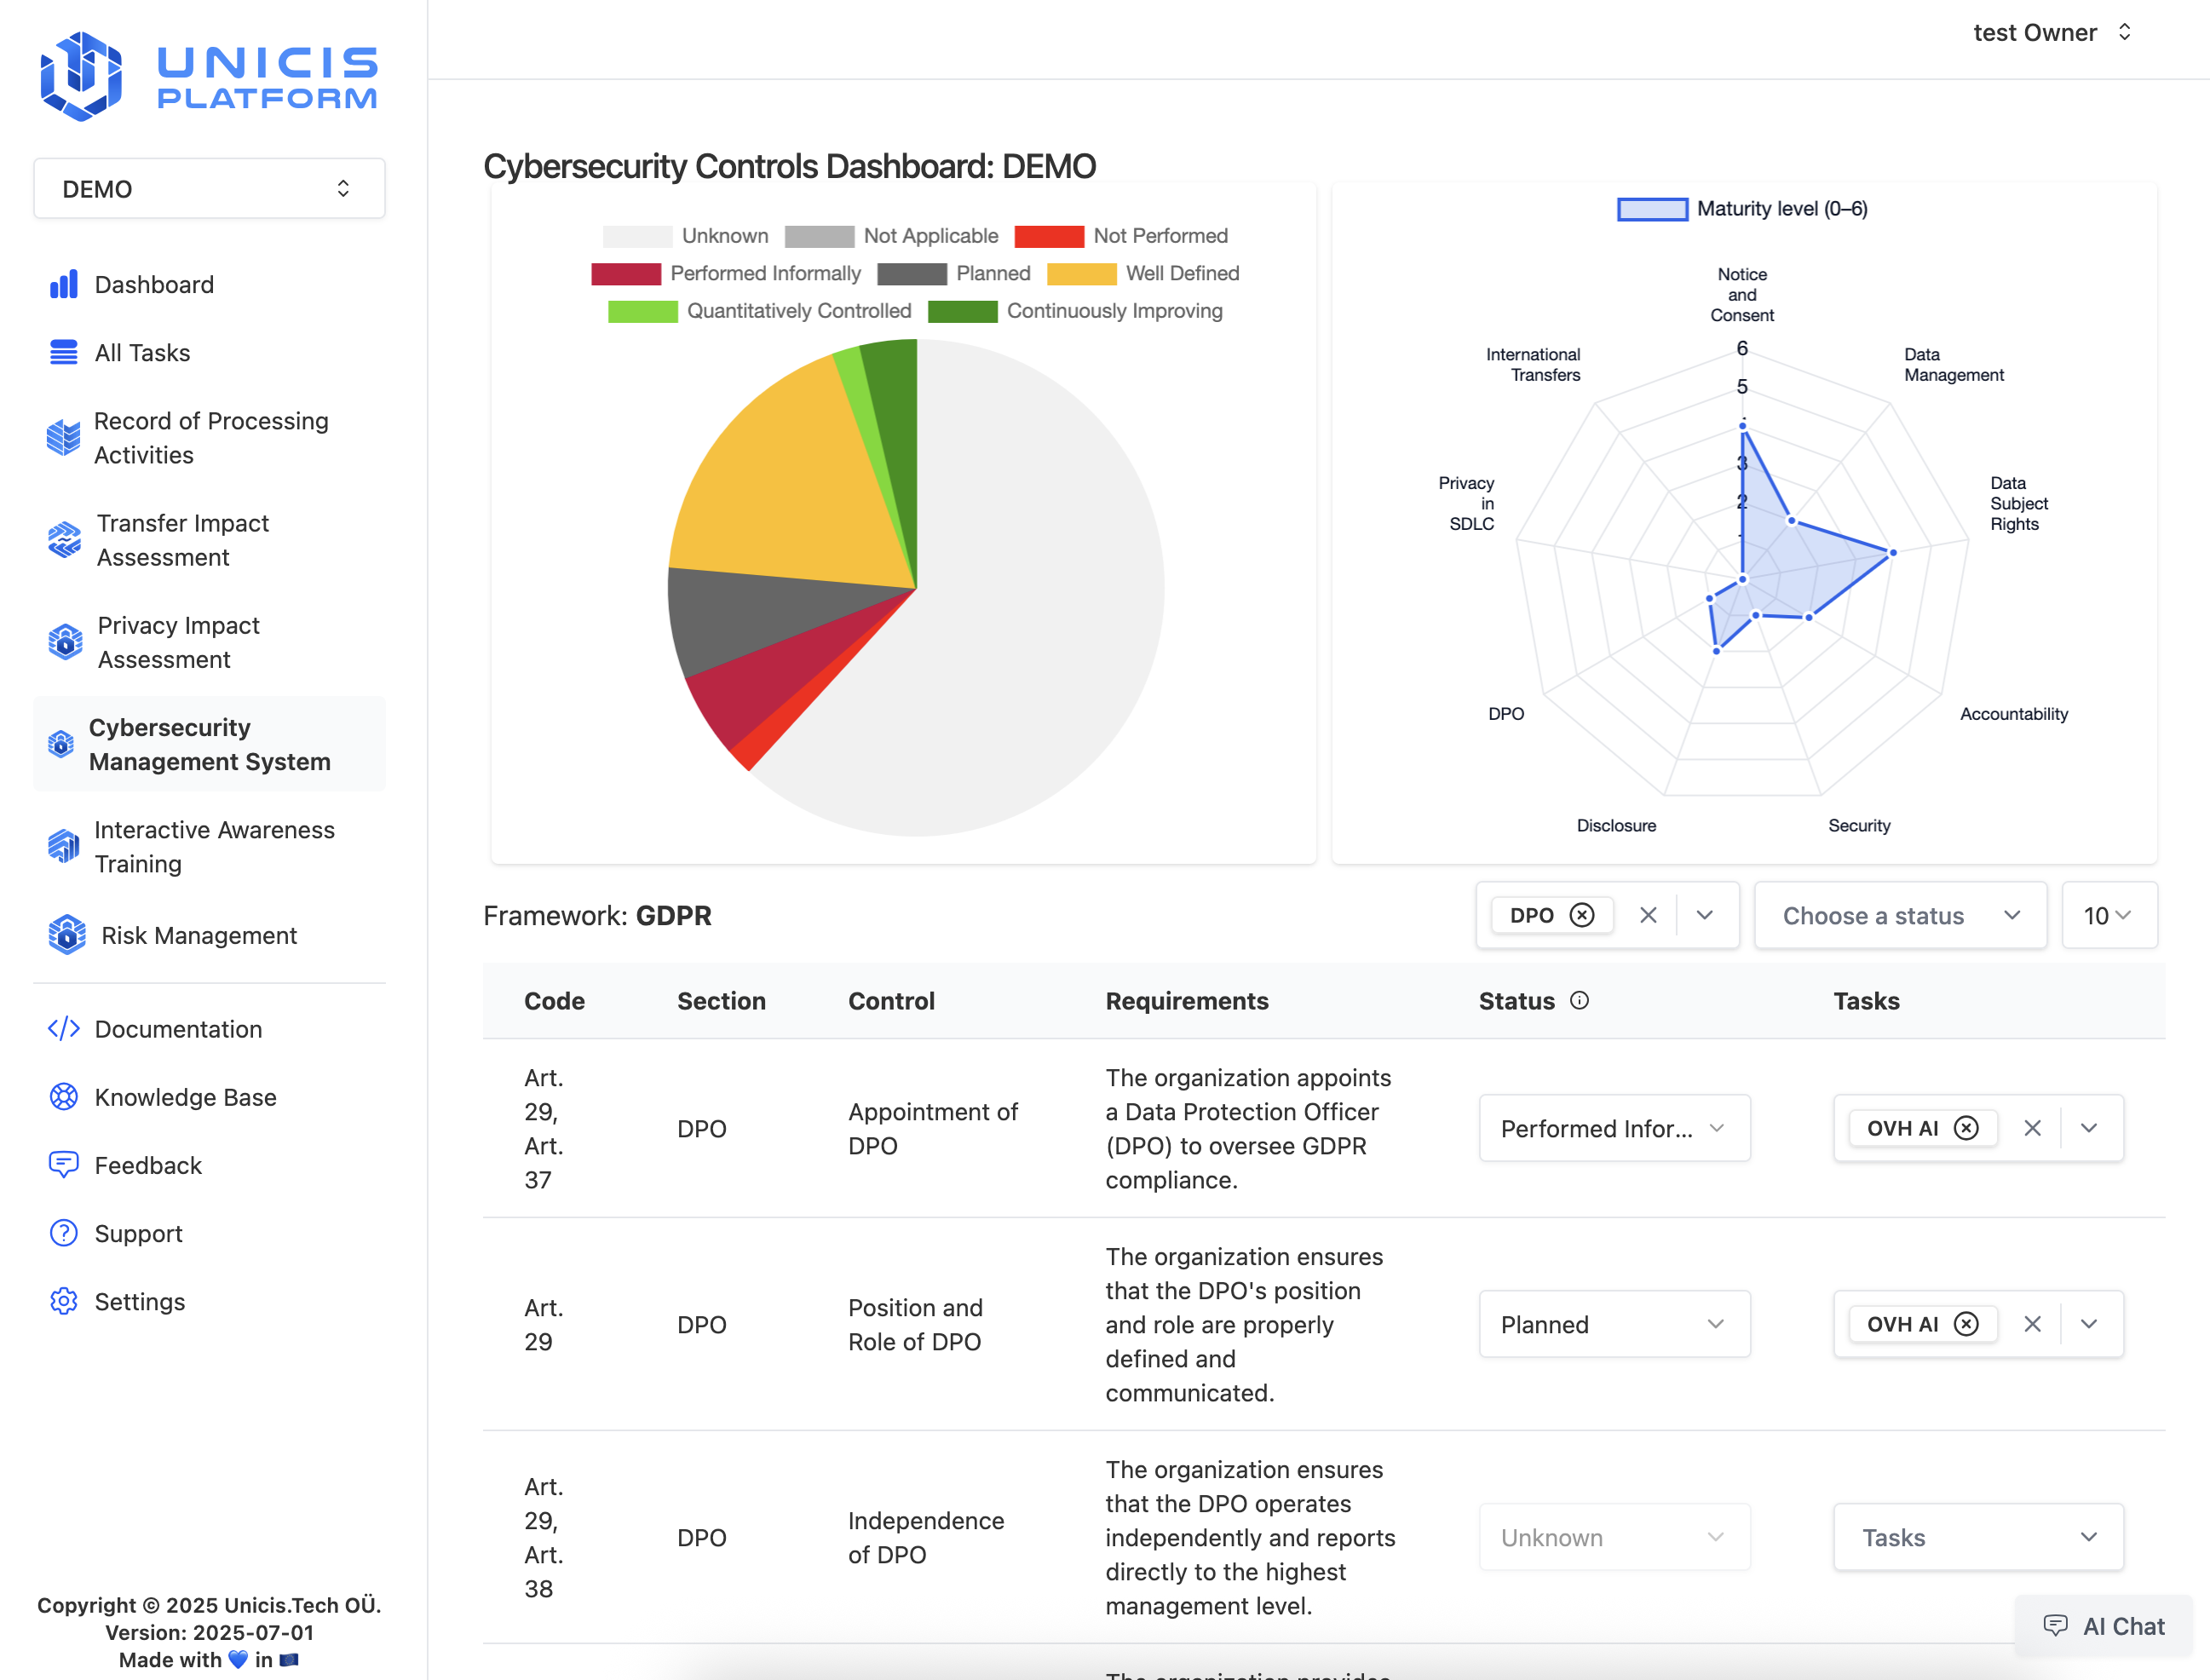Viewport: 2210px width, 1680px height.
Task: Click the Interactive Awareness Training megaphone icon
Action: pos(63,846)
